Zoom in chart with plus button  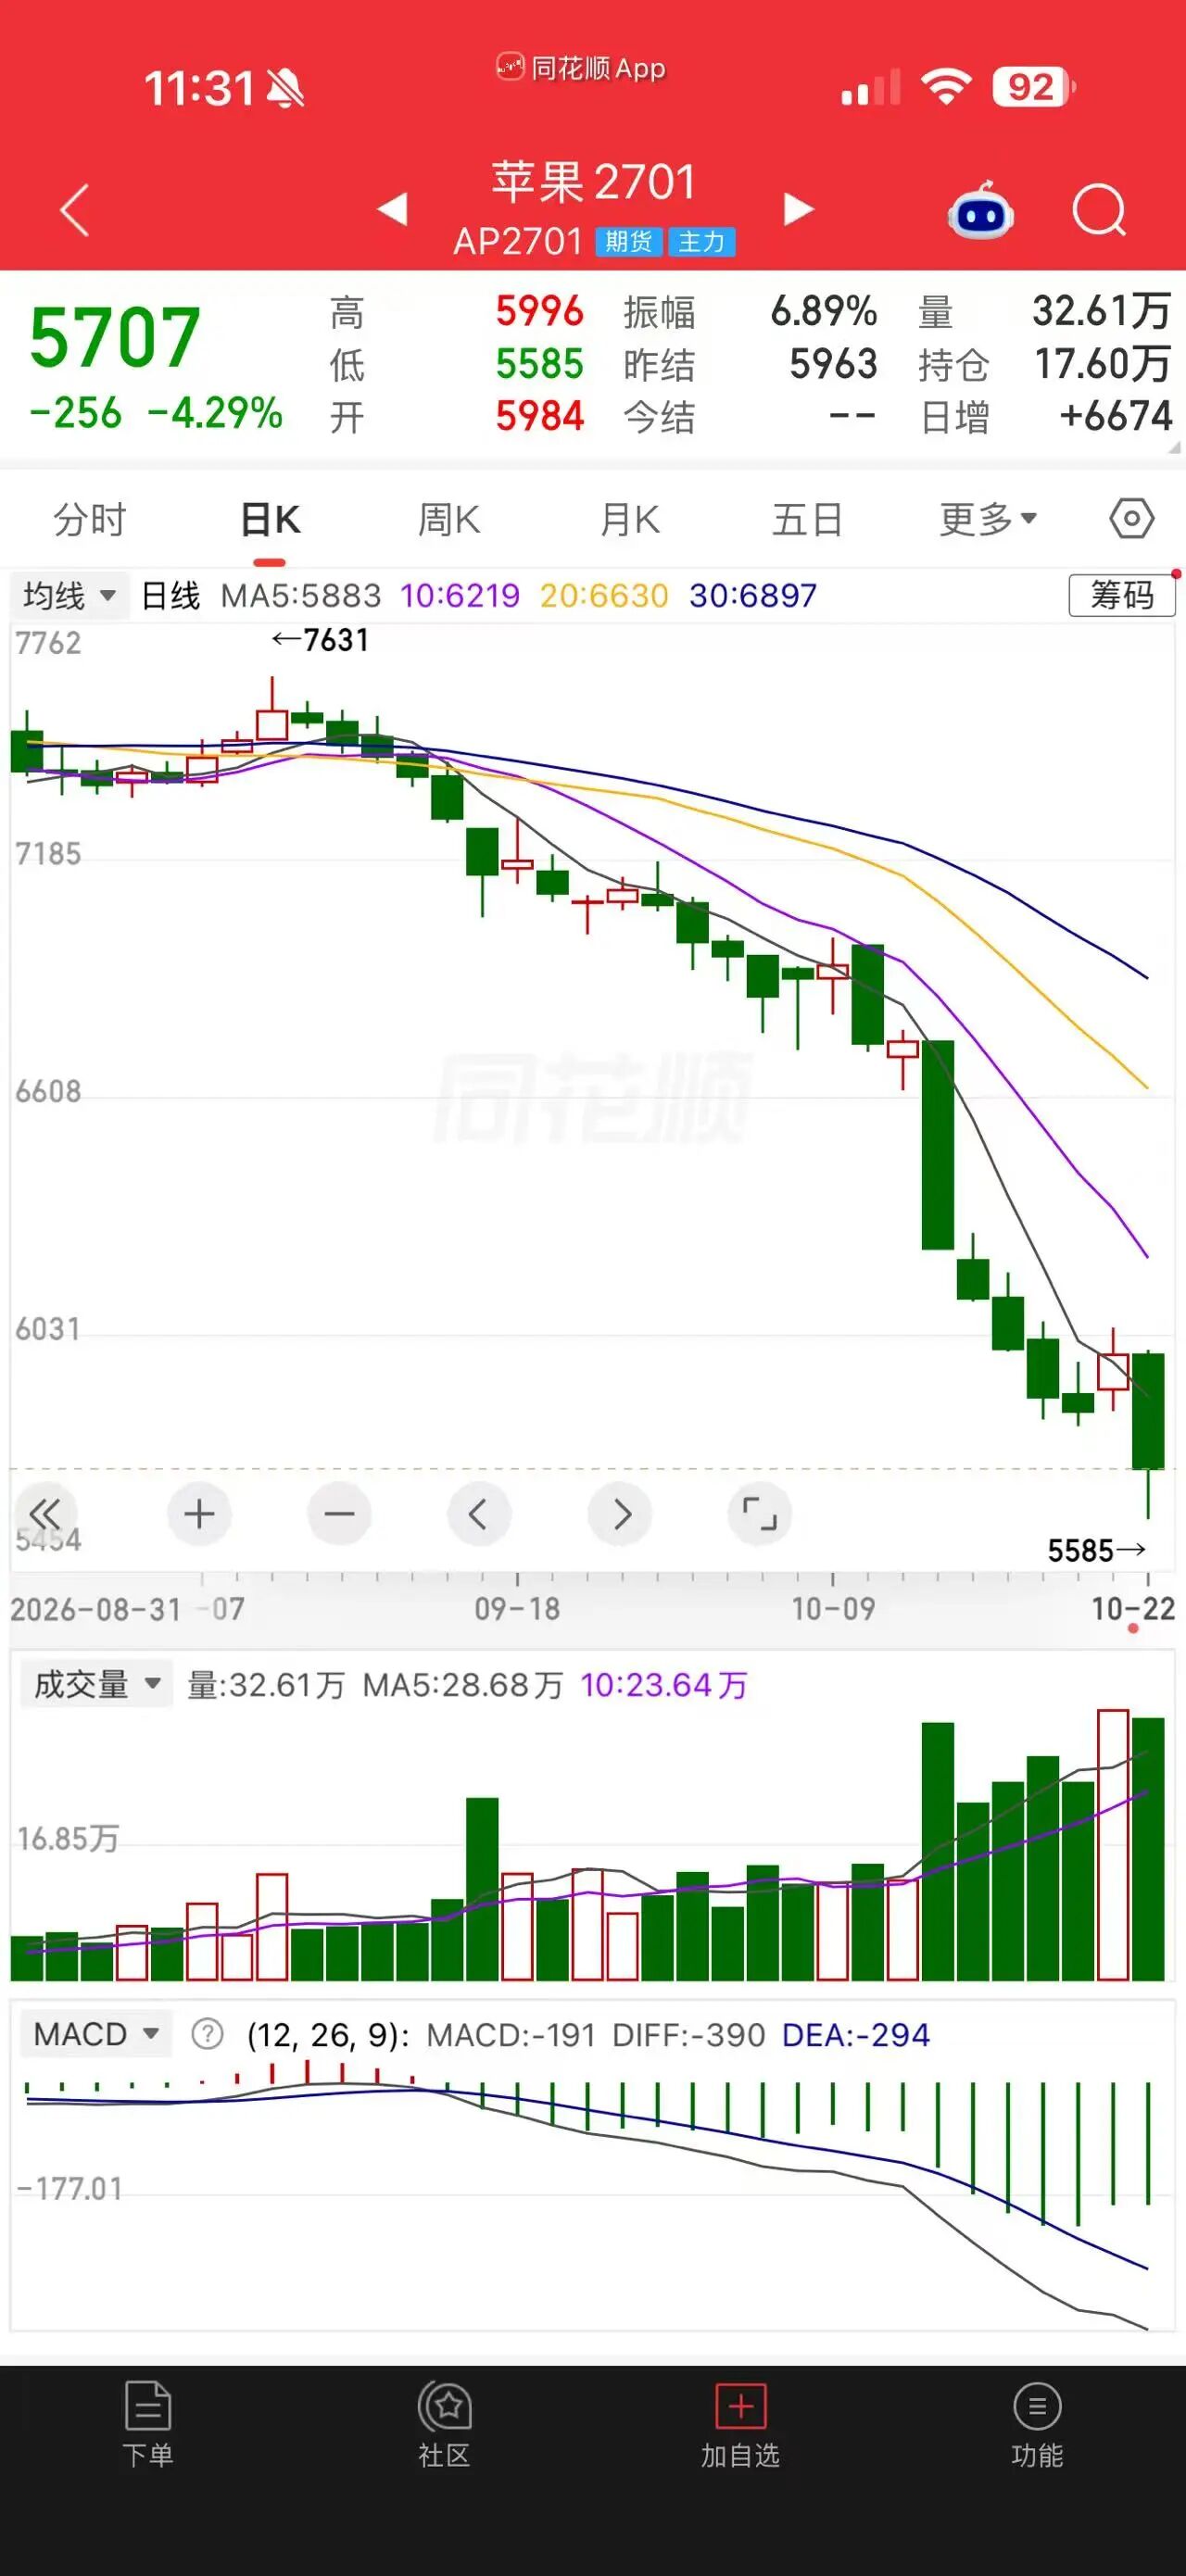point(199,1514)
